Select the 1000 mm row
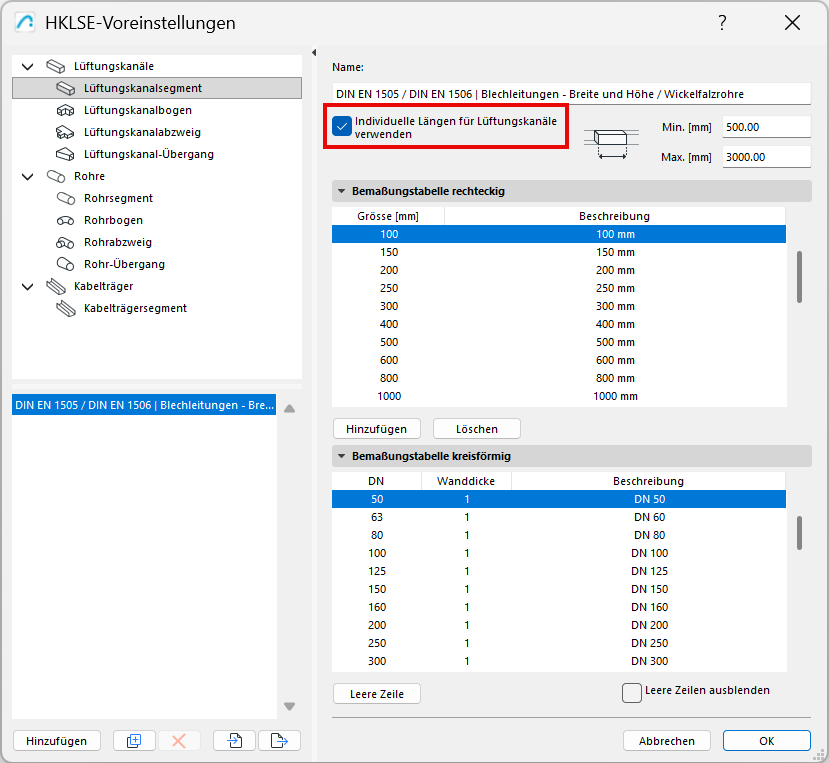 coord(559,396)
